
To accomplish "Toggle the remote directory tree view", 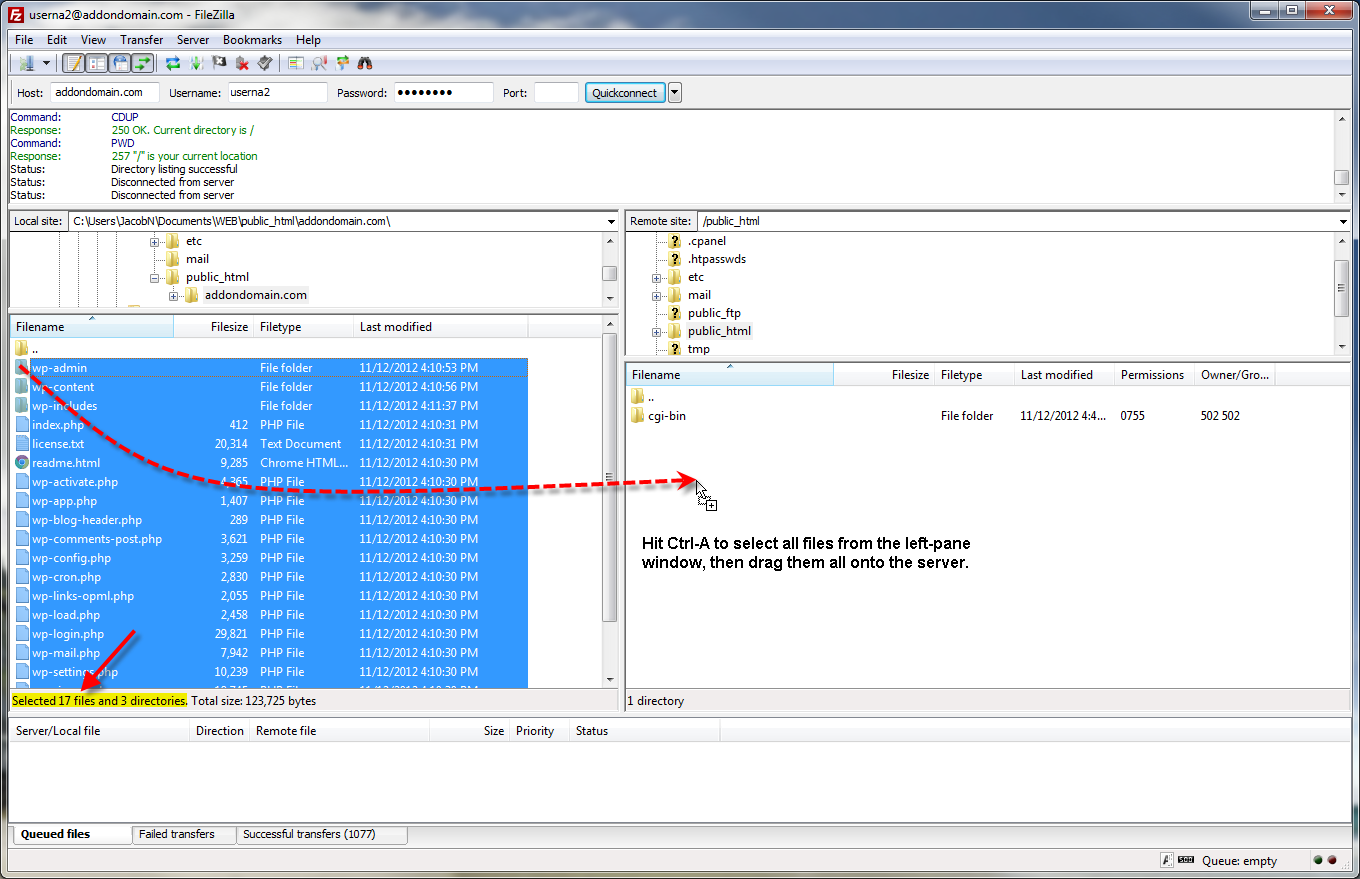I will (120, 63).
